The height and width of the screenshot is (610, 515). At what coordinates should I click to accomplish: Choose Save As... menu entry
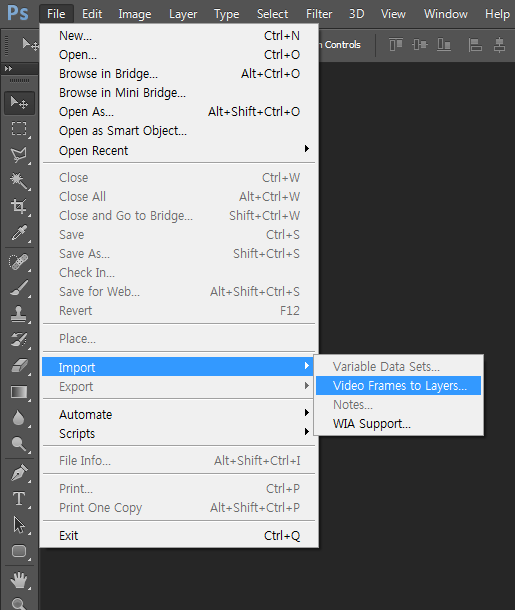click(x=179, y=254)
